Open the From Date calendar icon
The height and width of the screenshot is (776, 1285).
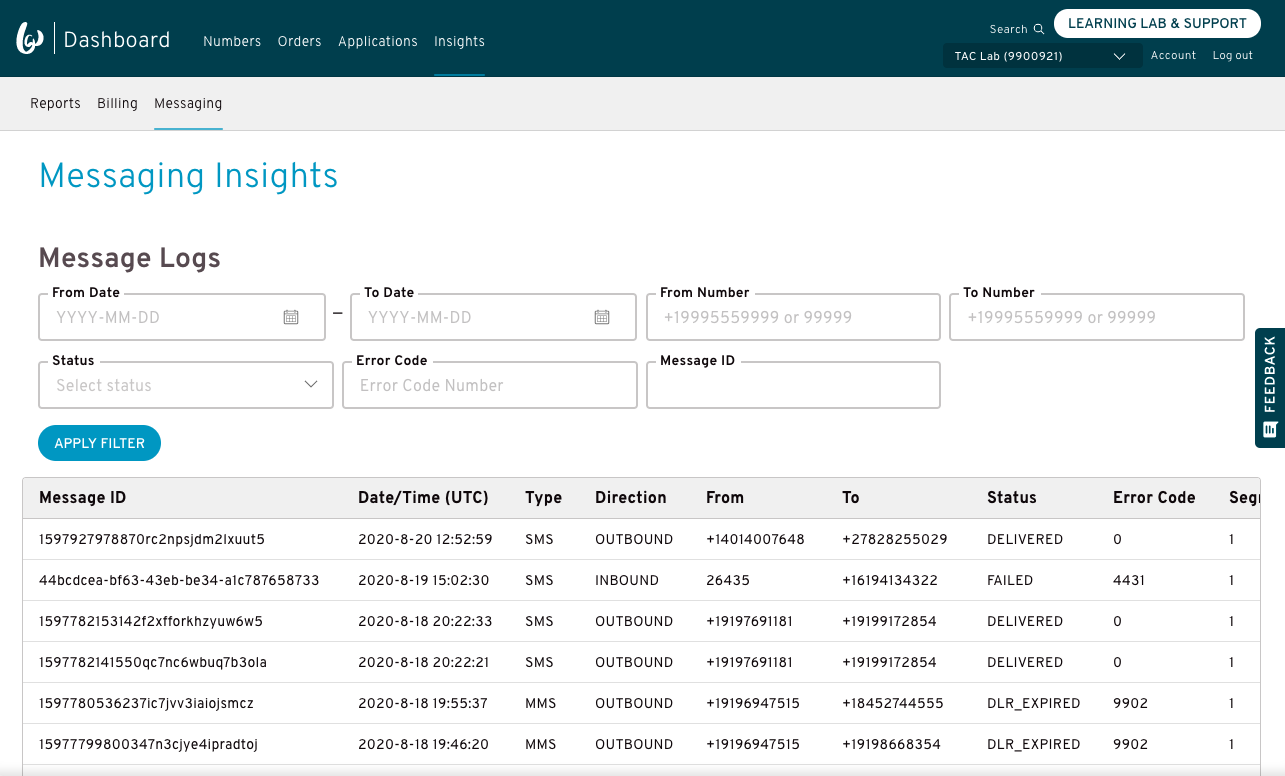tap(291, 317)
